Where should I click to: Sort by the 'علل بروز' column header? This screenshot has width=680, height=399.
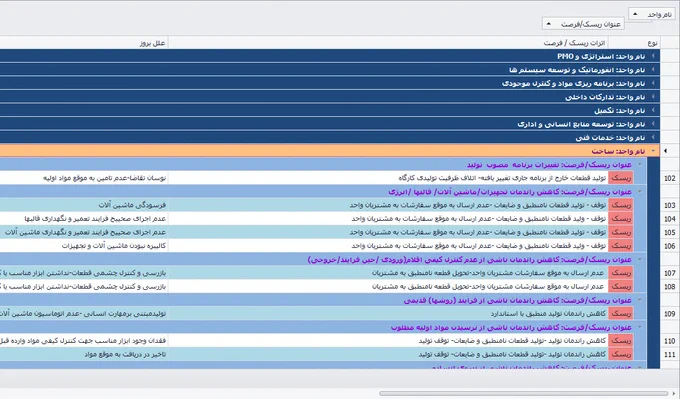tap(84, 43)
